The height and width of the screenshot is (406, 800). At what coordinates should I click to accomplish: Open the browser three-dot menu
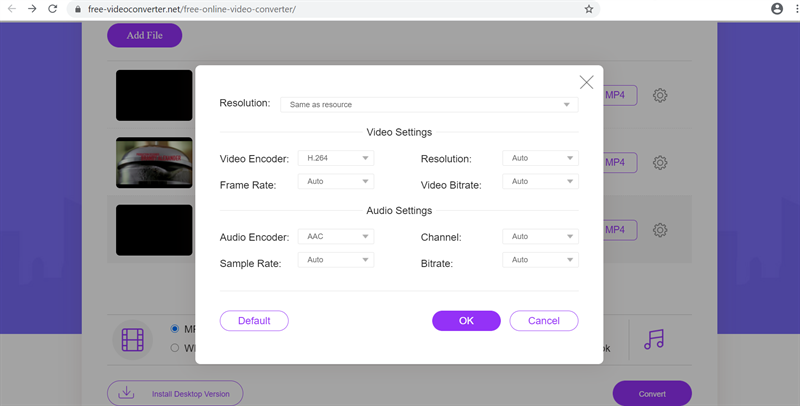click(x=797, y=9)
